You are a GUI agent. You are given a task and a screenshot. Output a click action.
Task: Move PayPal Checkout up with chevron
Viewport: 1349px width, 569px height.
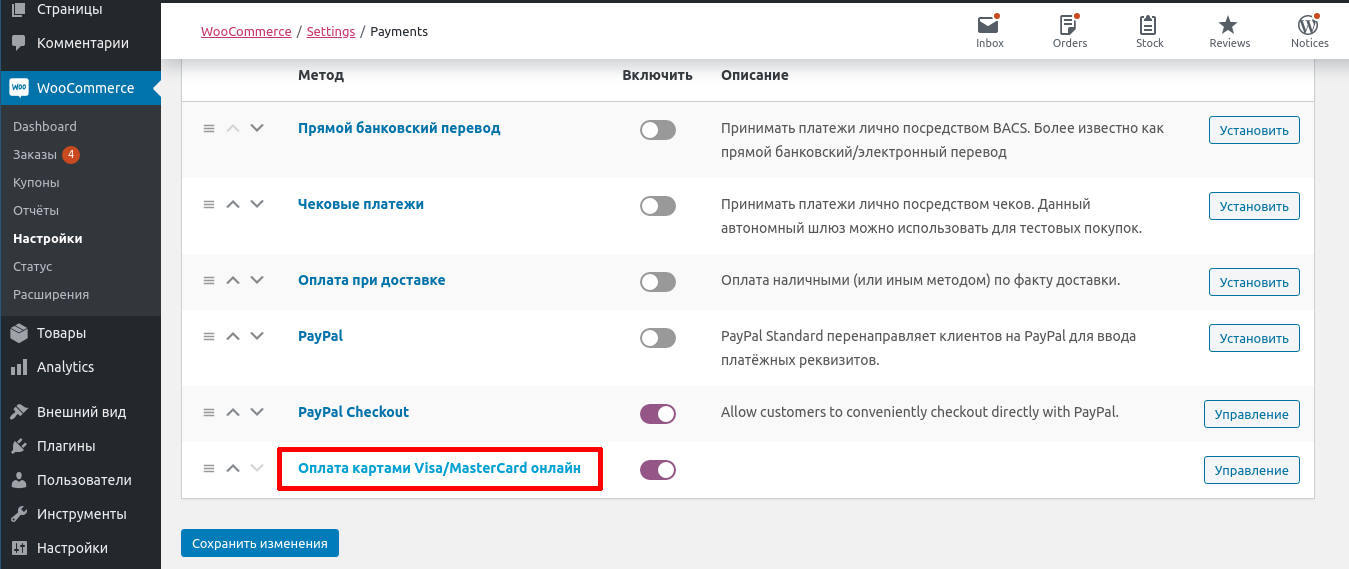click(233, 412)
